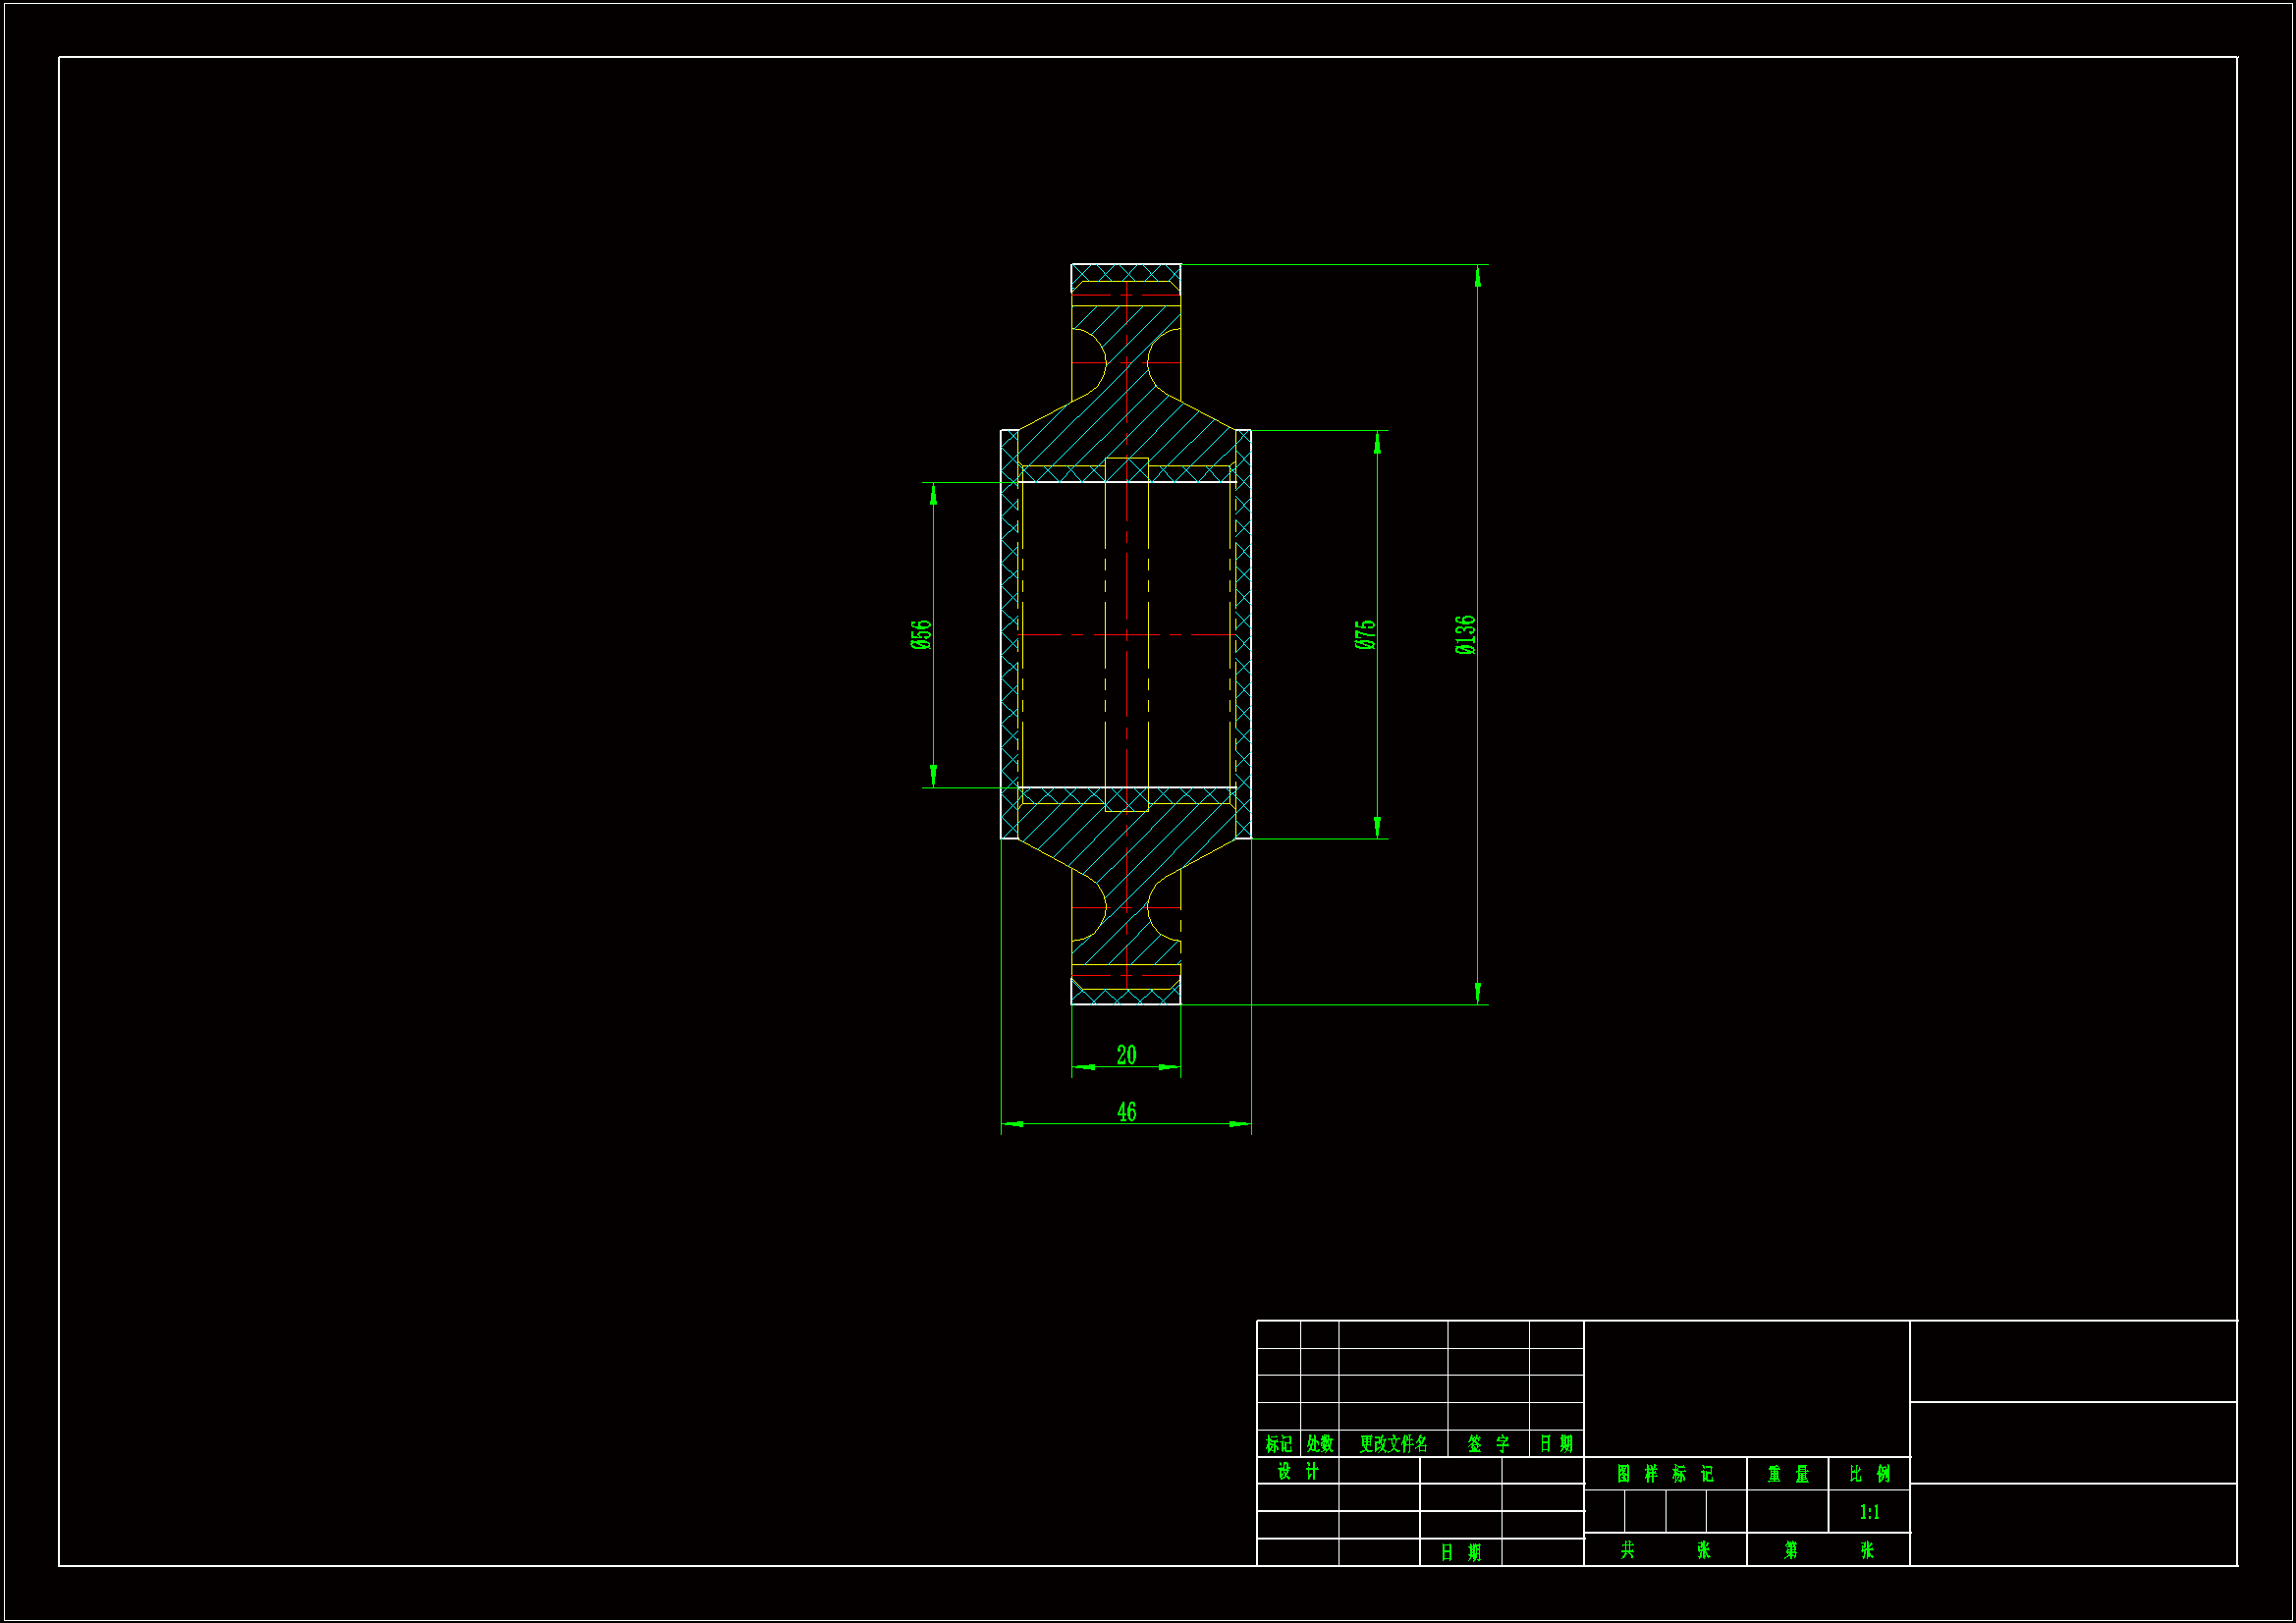The image size is (2296, 1623).
Task: Select the Ø56 bore dimension text
Action: 921,635
